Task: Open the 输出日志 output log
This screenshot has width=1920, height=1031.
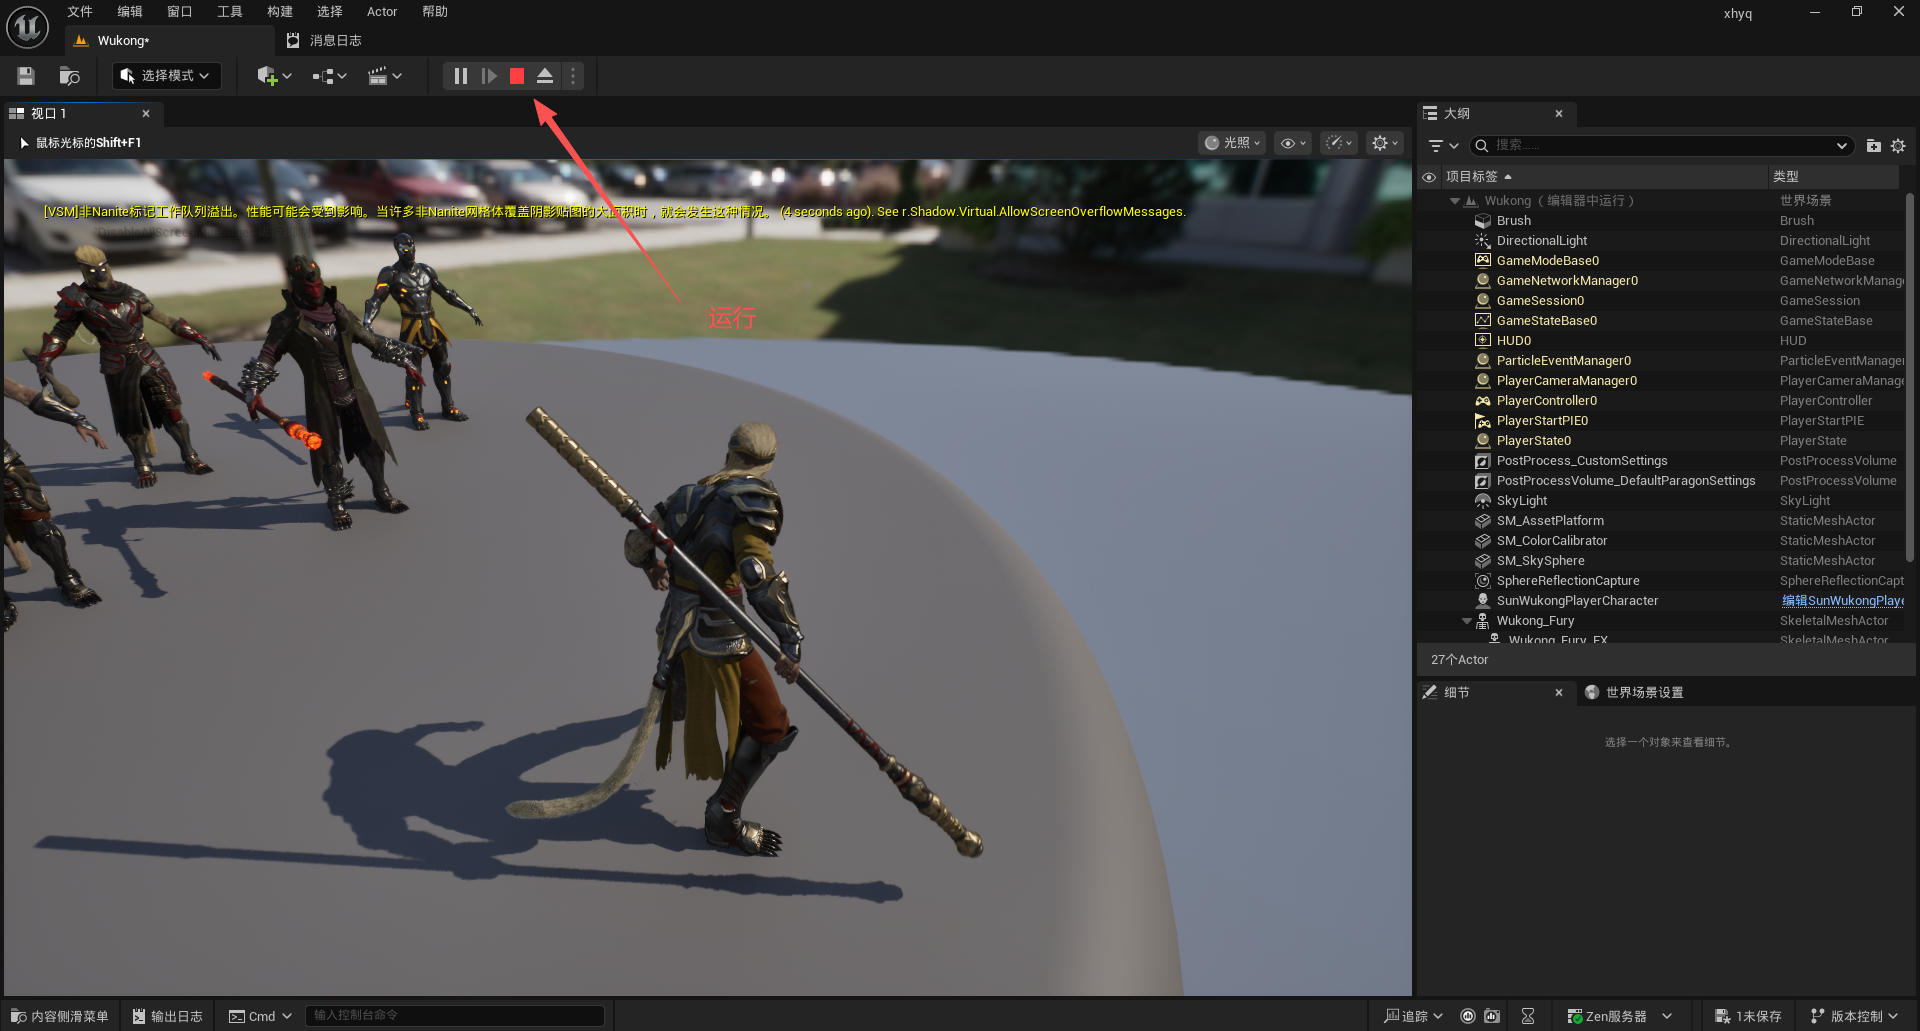Action: [167, 1016]
